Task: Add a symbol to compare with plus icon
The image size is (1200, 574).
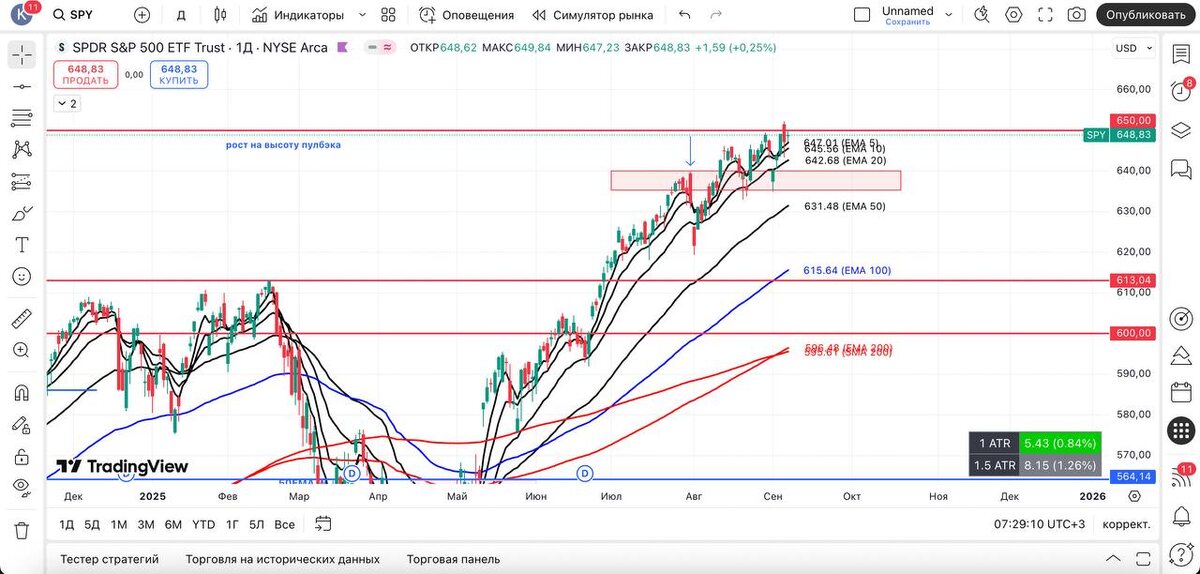Action: [142, 15]
